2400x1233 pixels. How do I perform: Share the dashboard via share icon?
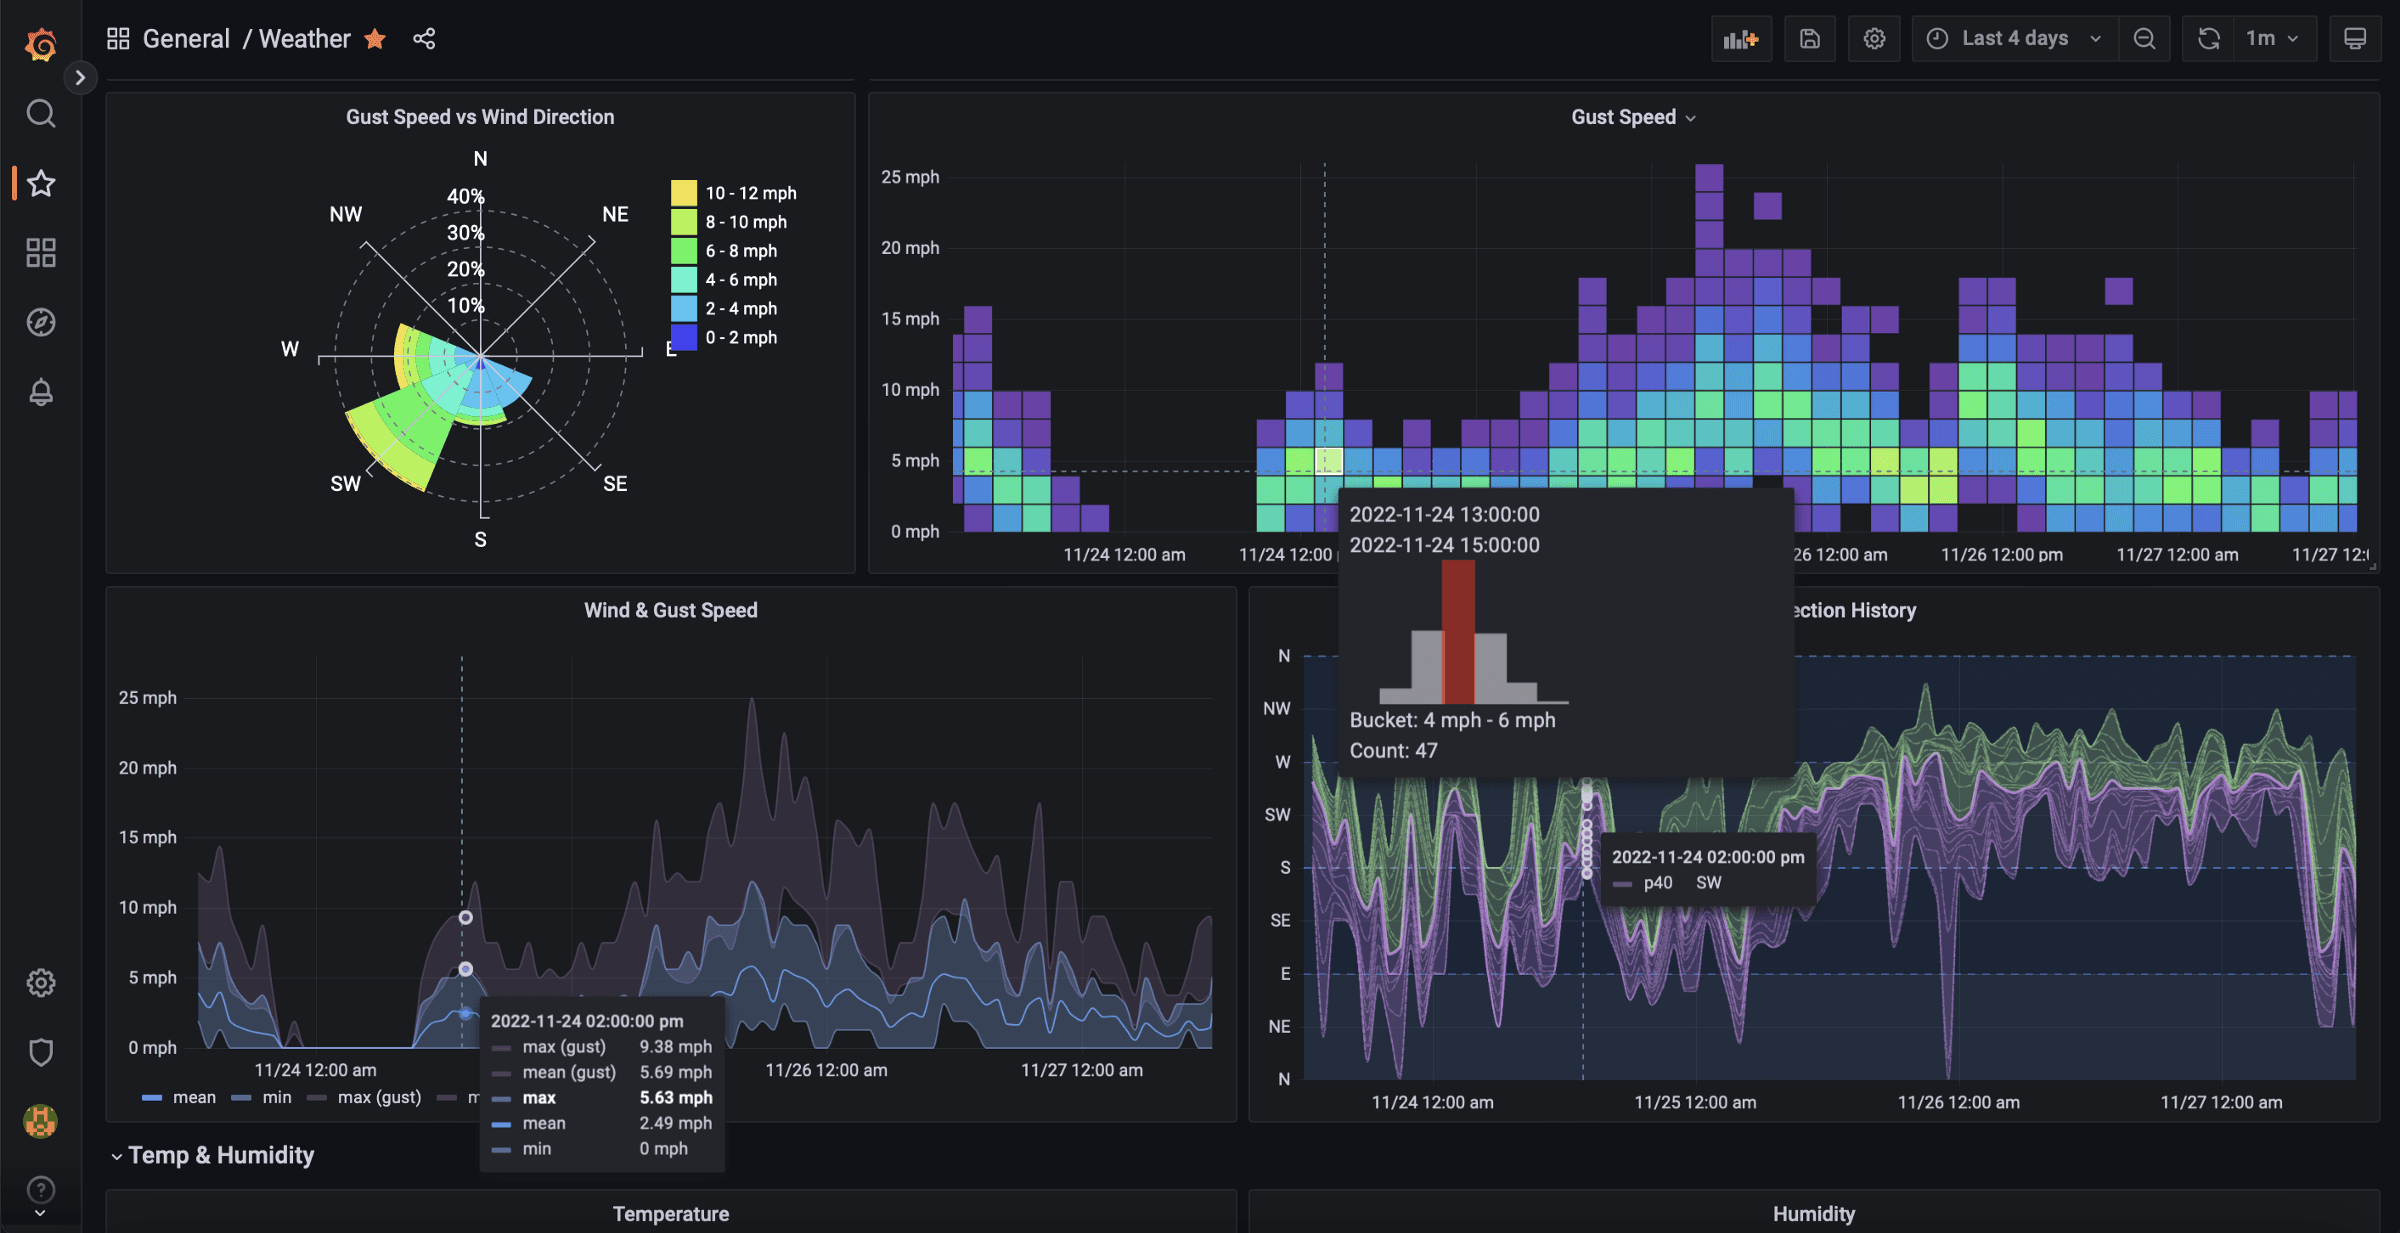pyautogui.click(x=424, y=39)
